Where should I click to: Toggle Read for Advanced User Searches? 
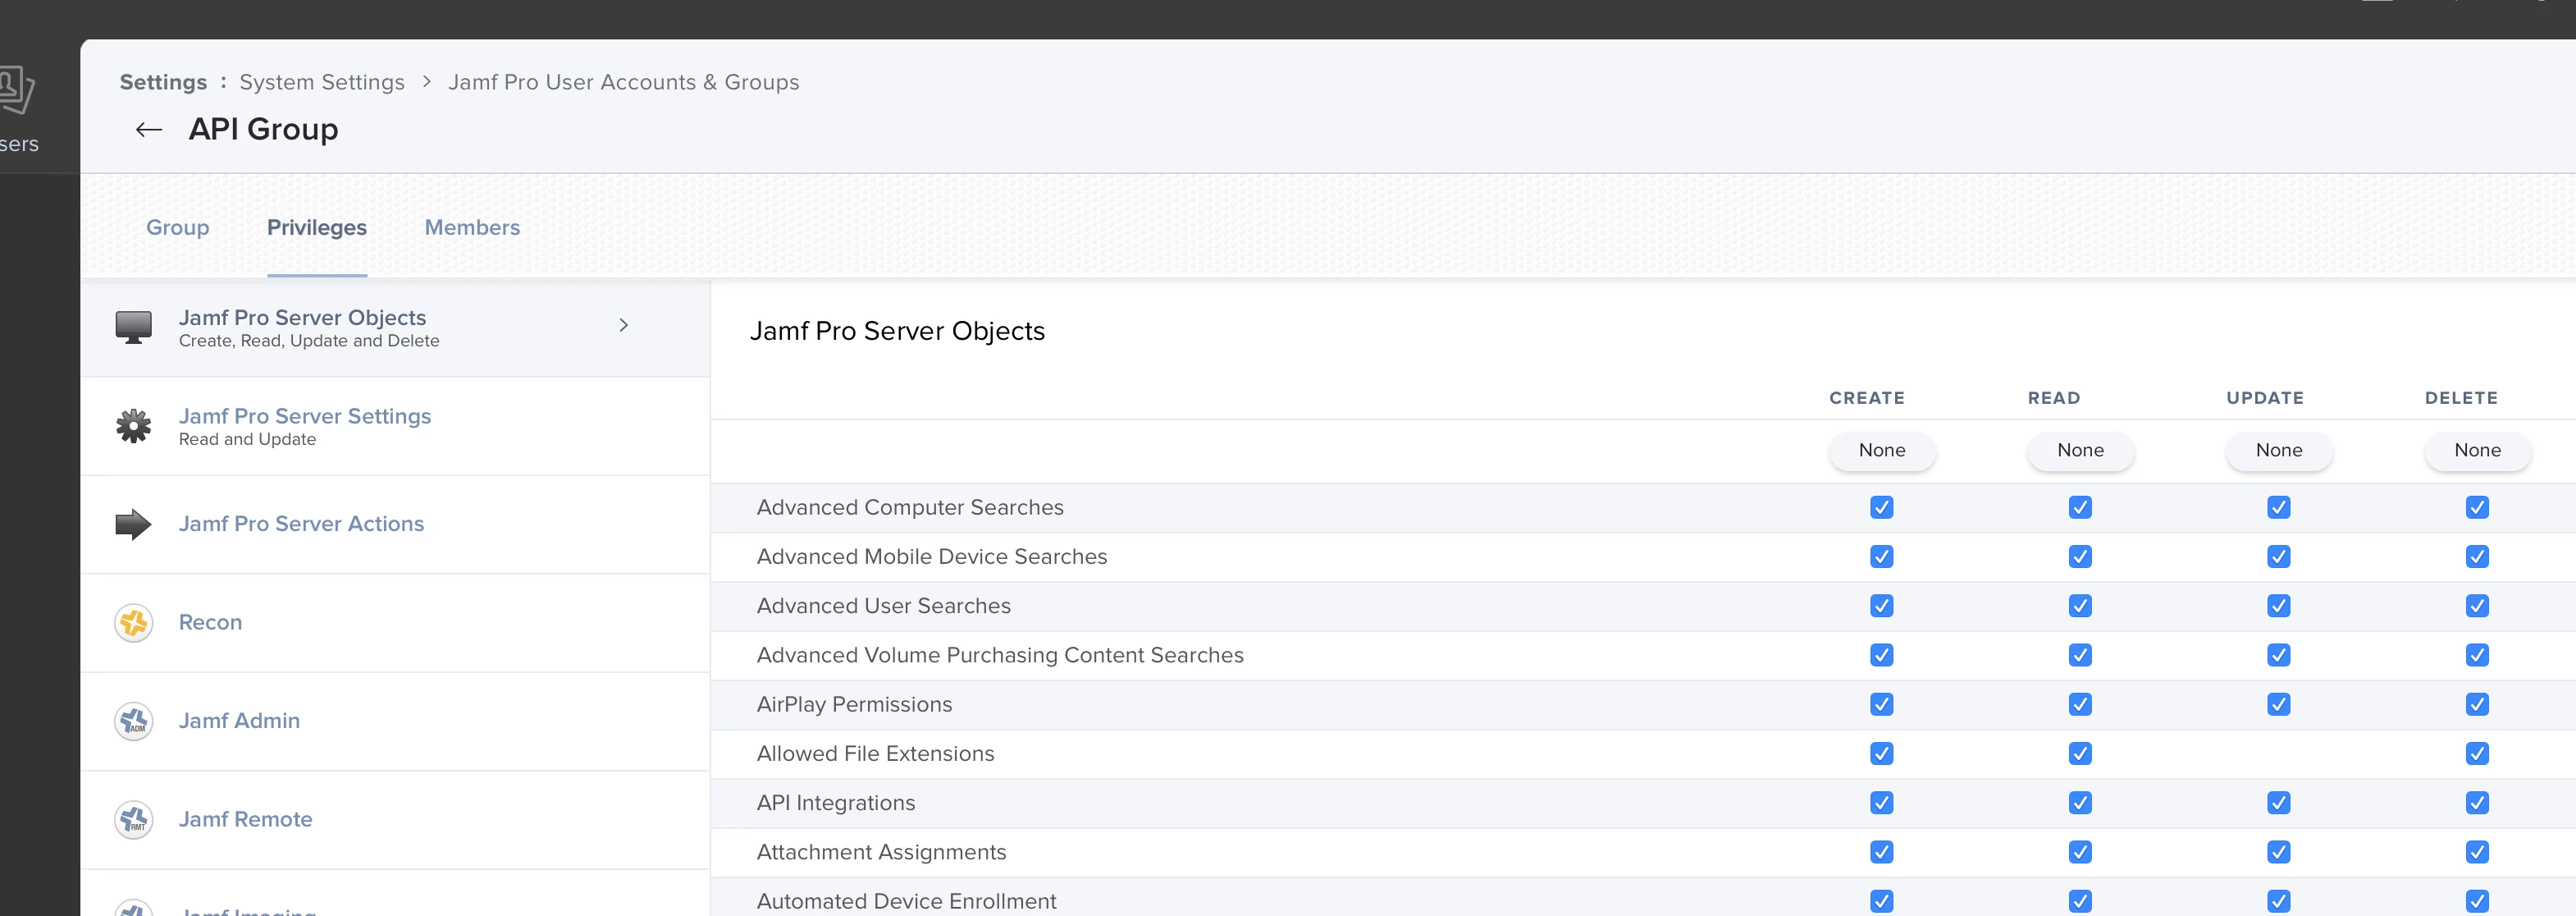pyautogui.click(x=2080, y=606)
